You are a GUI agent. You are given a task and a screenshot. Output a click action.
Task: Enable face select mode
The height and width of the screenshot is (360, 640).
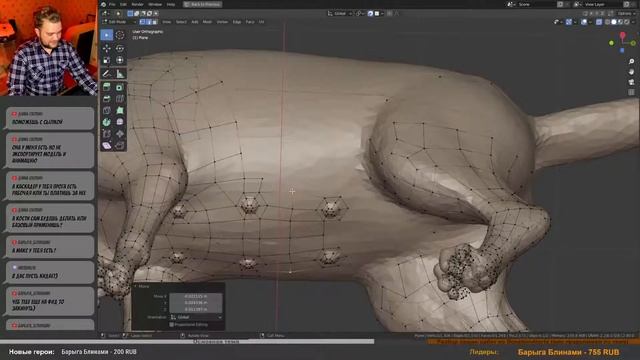(154, 22)
